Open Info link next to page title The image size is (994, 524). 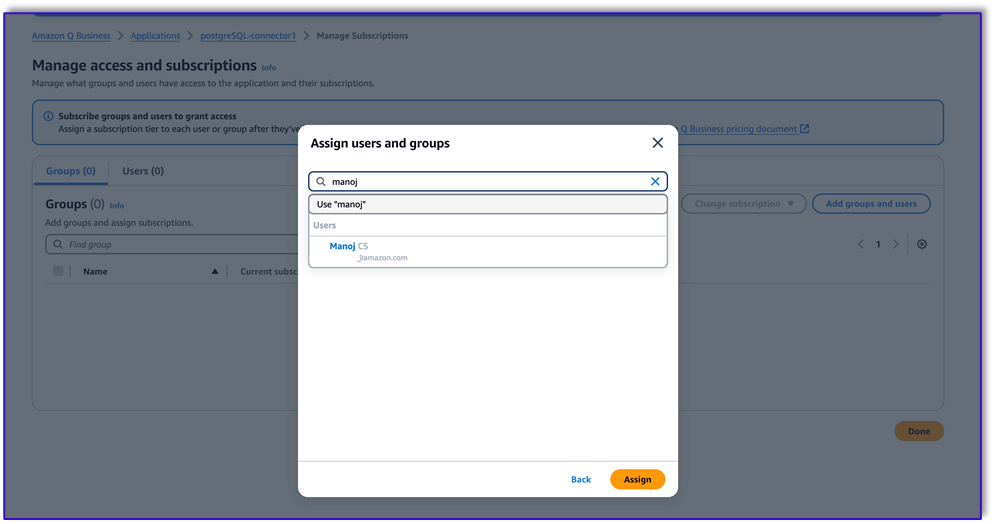[269, 68]
